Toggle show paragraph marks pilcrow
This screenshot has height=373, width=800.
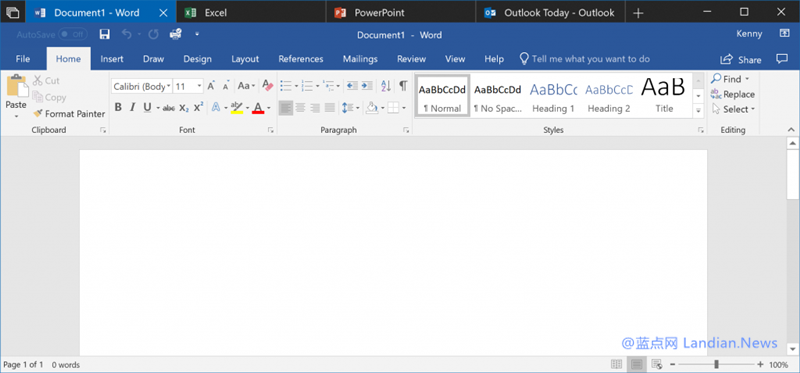[x=403, y=86]
